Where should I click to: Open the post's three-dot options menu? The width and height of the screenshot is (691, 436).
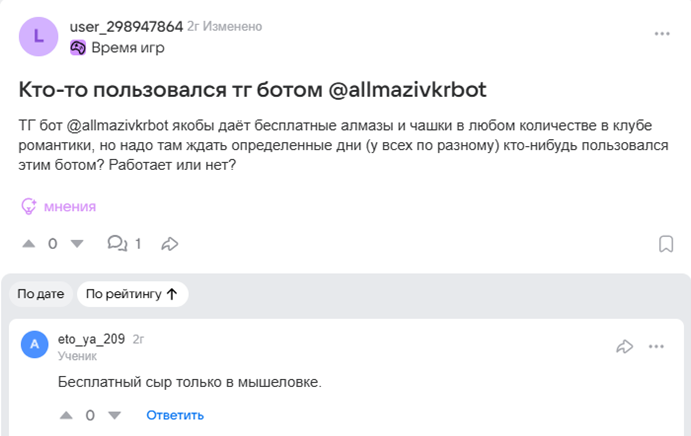(662, 34)
